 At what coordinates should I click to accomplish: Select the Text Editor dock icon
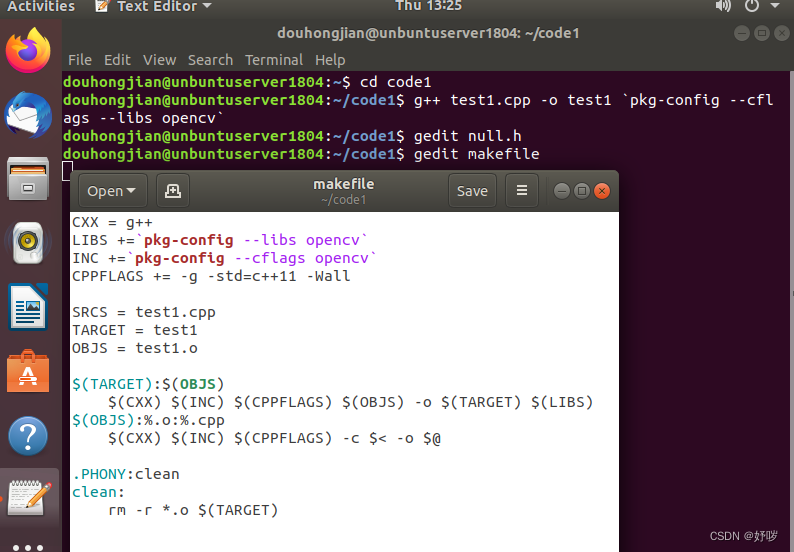click(x=30, y=498)
